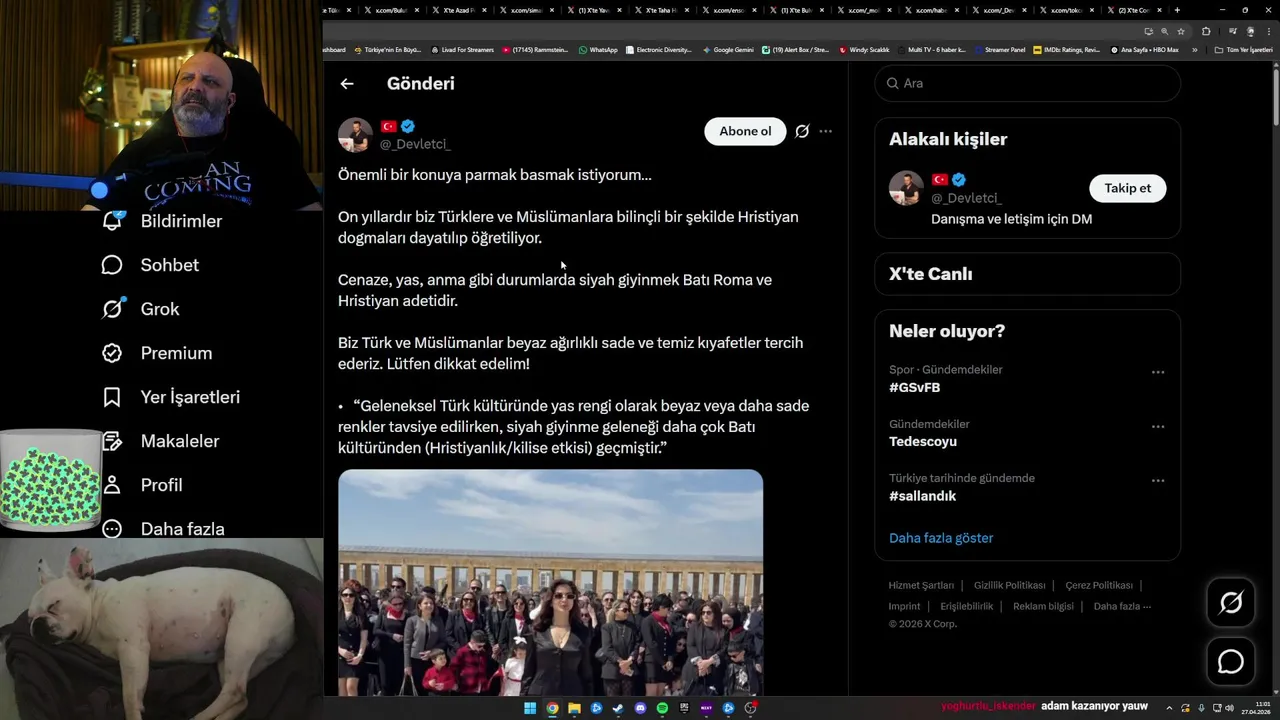Open a new browser tab
This screenshot has width=1280, height=720.
[1177, 10]
